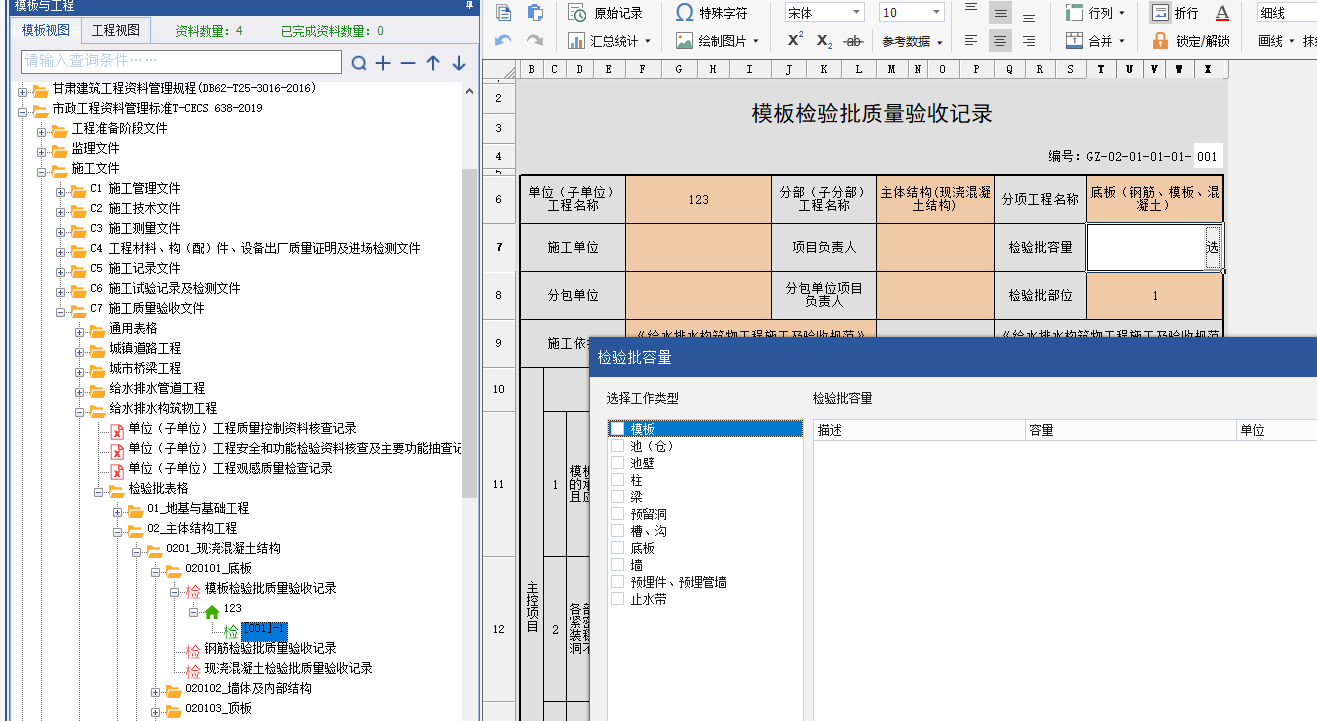
Task: Align text right horizontally
Action: coord(1029,41)
